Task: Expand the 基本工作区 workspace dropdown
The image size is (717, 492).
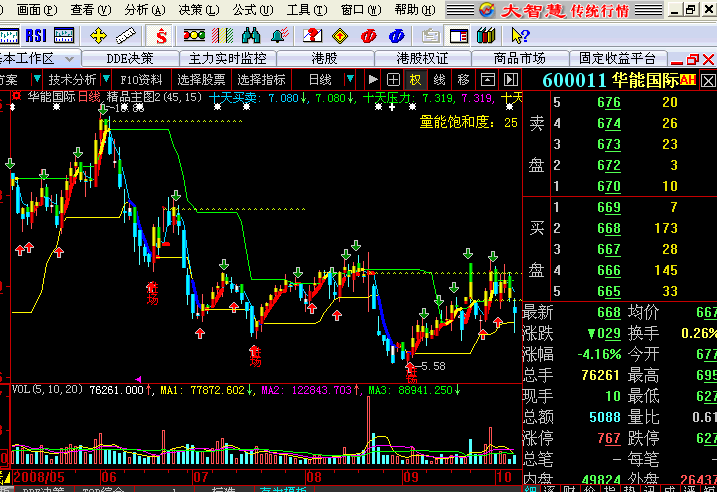Action: pos(69,59)
